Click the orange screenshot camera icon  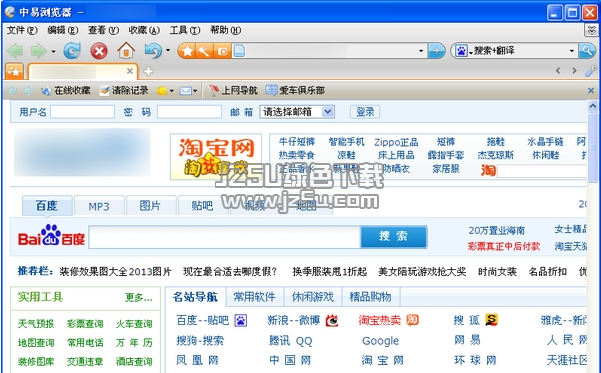click(x=222, y=51)
